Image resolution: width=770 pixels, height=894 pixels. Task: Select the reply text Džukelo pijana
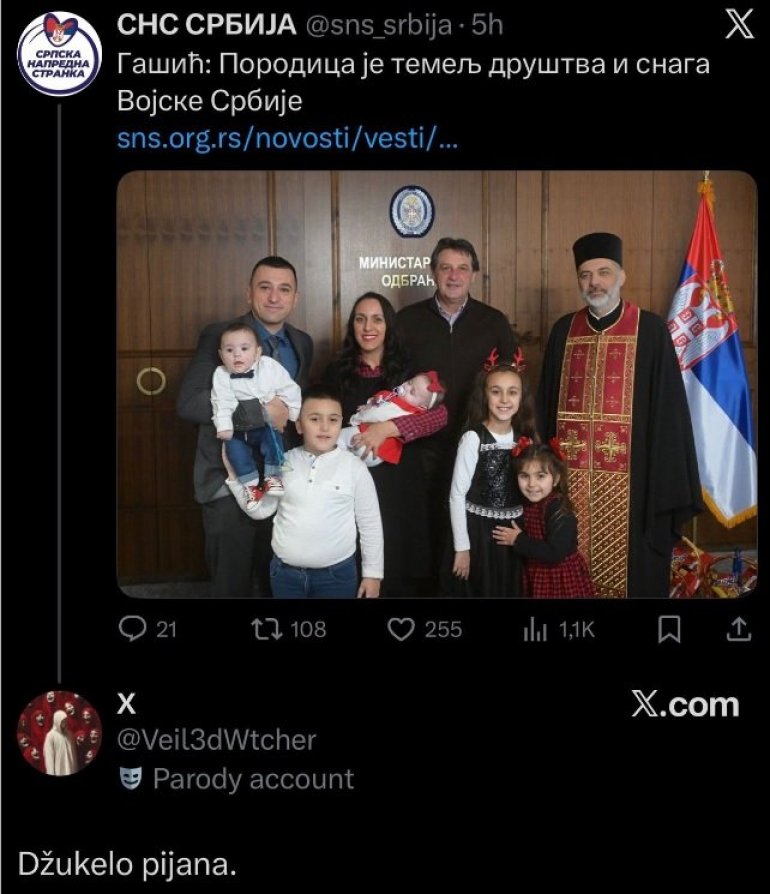click(127, 865)
